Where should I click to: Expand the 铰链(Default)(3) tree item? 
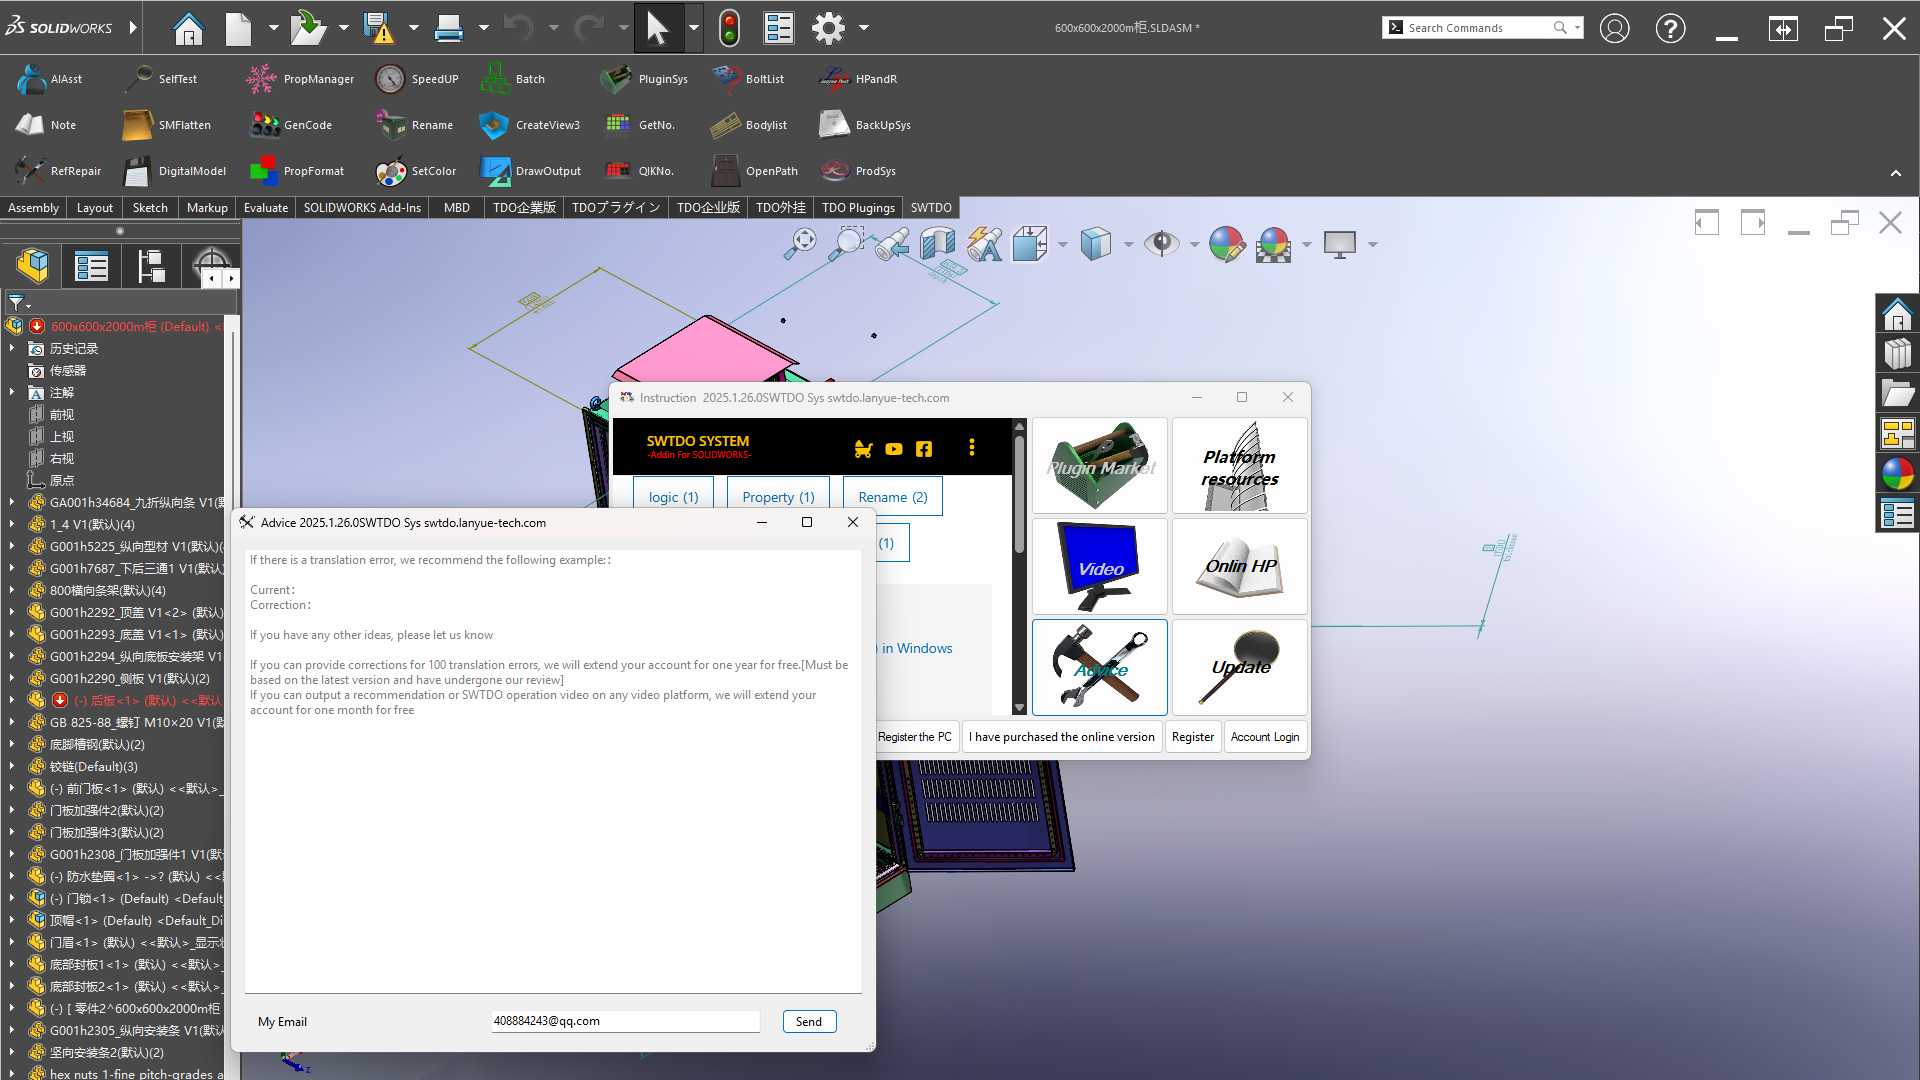tap(12, 767)
